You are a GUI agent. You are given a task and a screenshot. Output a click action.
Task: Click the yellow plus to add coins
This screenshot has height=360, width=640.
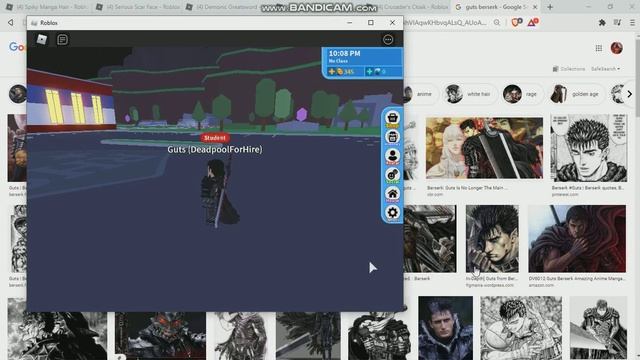pyautogui.click(x=331, y=71)
